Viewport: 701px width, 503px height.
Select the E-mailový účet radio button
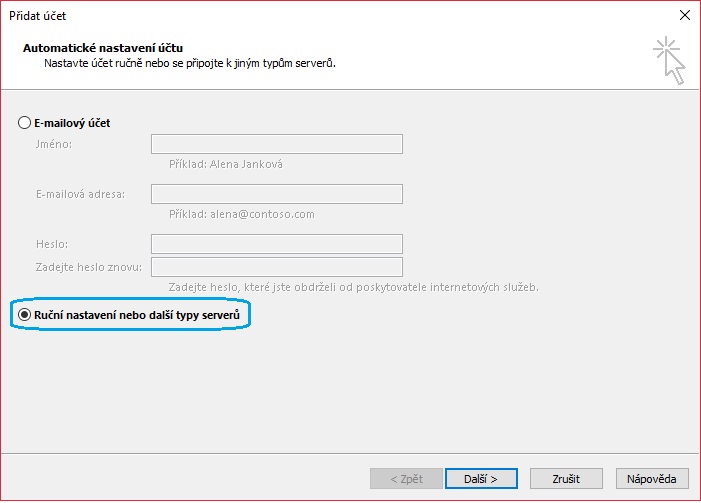click(25, 123)
